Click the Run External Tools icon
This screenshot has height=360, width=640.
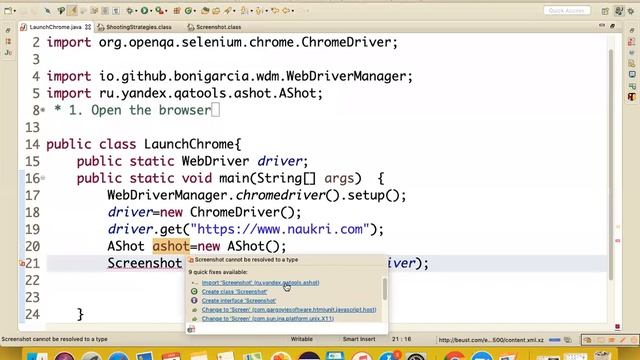coord(159,11)
